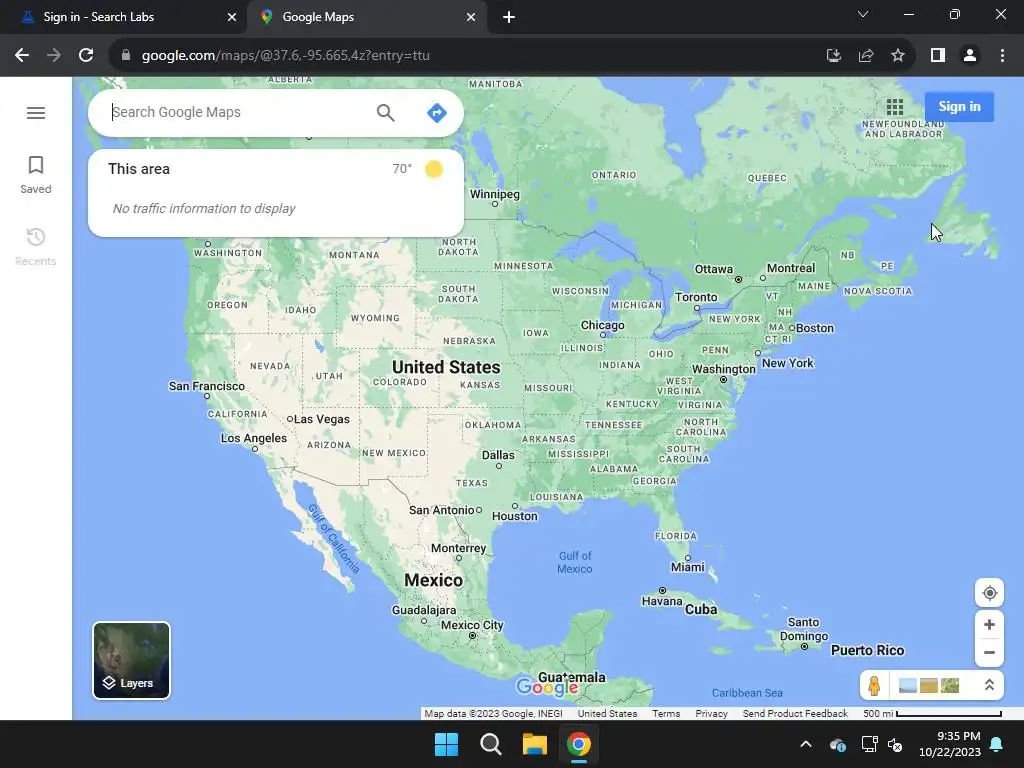Open the Recents panel
Image resolution: width=1024 pixels, height=768 pixels.
click(x=36, y=247)
